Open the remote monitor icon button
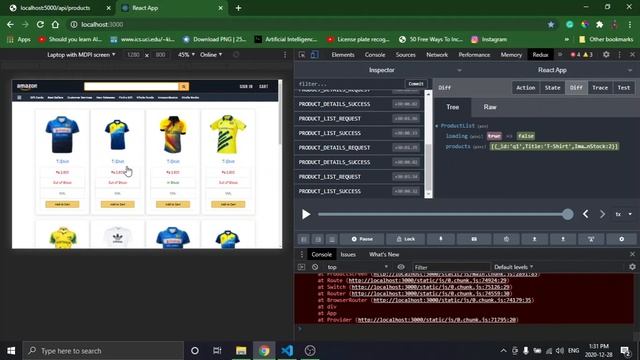The width and height of the screenshot is (640, 360). [x=591, y=239]
